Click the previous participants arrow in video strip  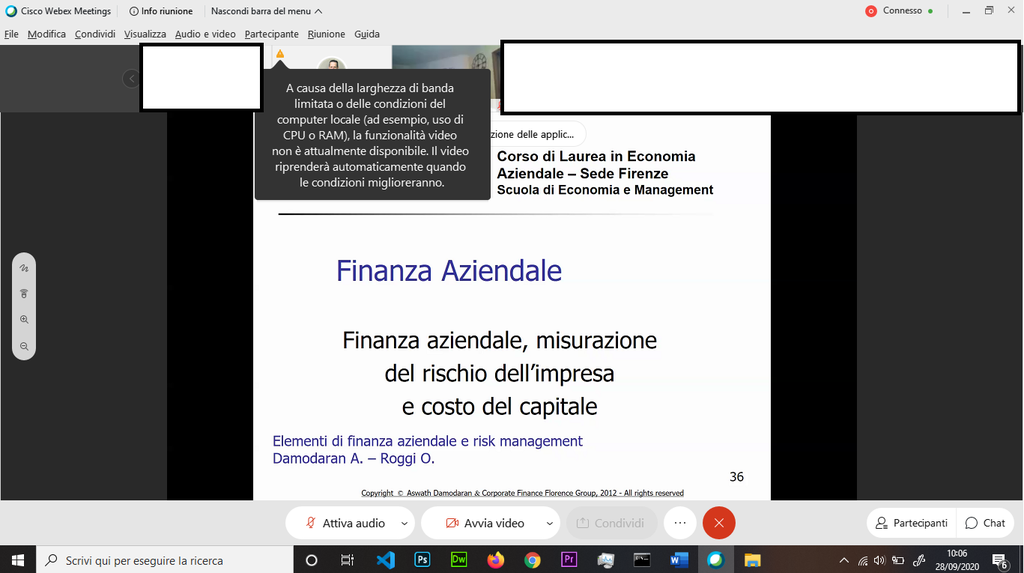coord(131,79)
